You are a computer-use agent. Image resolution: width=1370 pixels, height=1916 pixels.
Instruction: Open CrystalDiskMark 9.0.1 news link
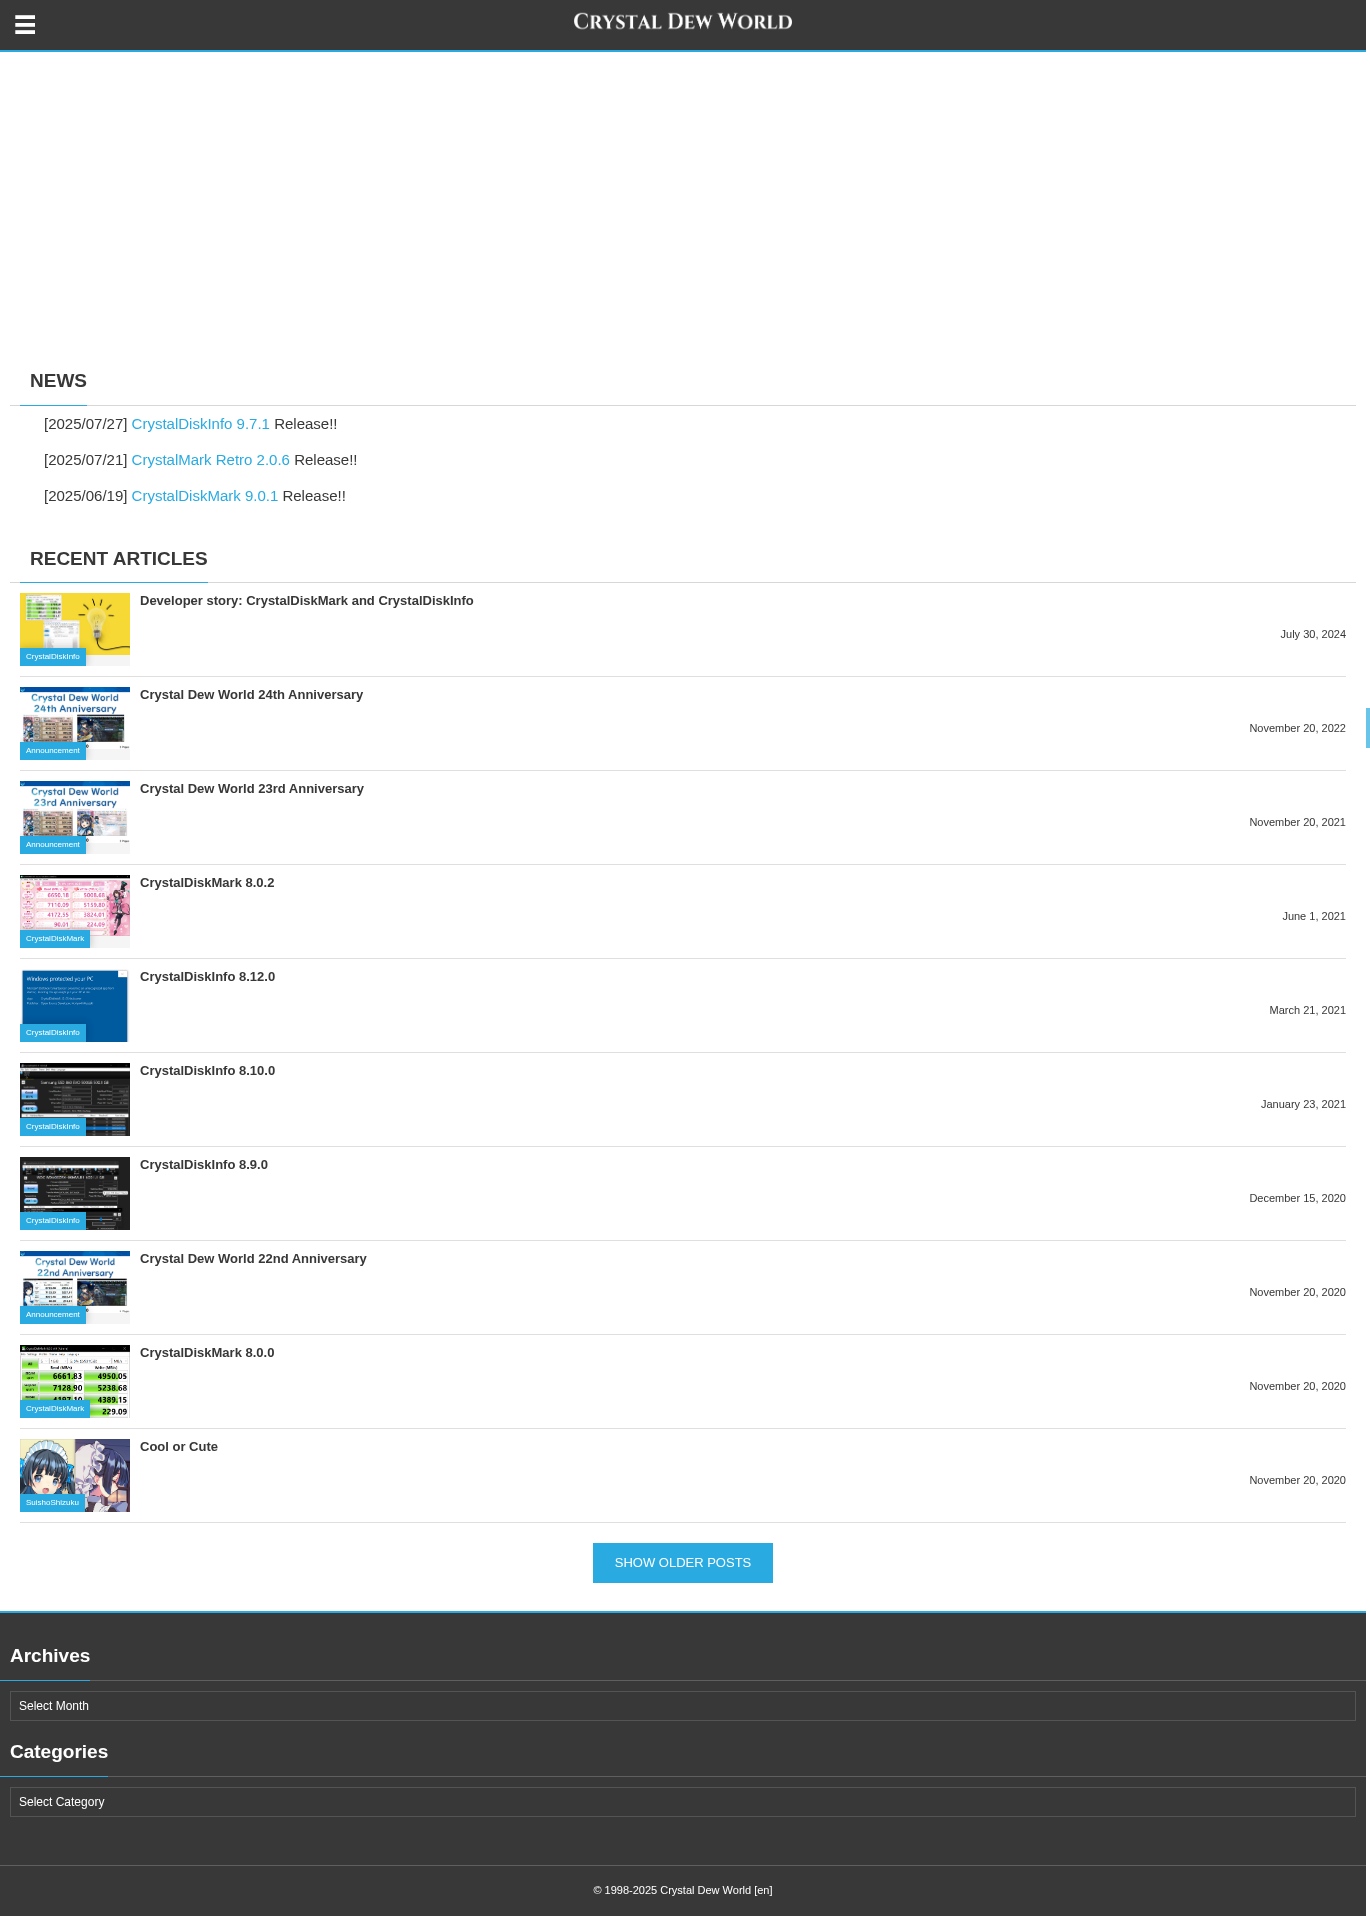205,496
